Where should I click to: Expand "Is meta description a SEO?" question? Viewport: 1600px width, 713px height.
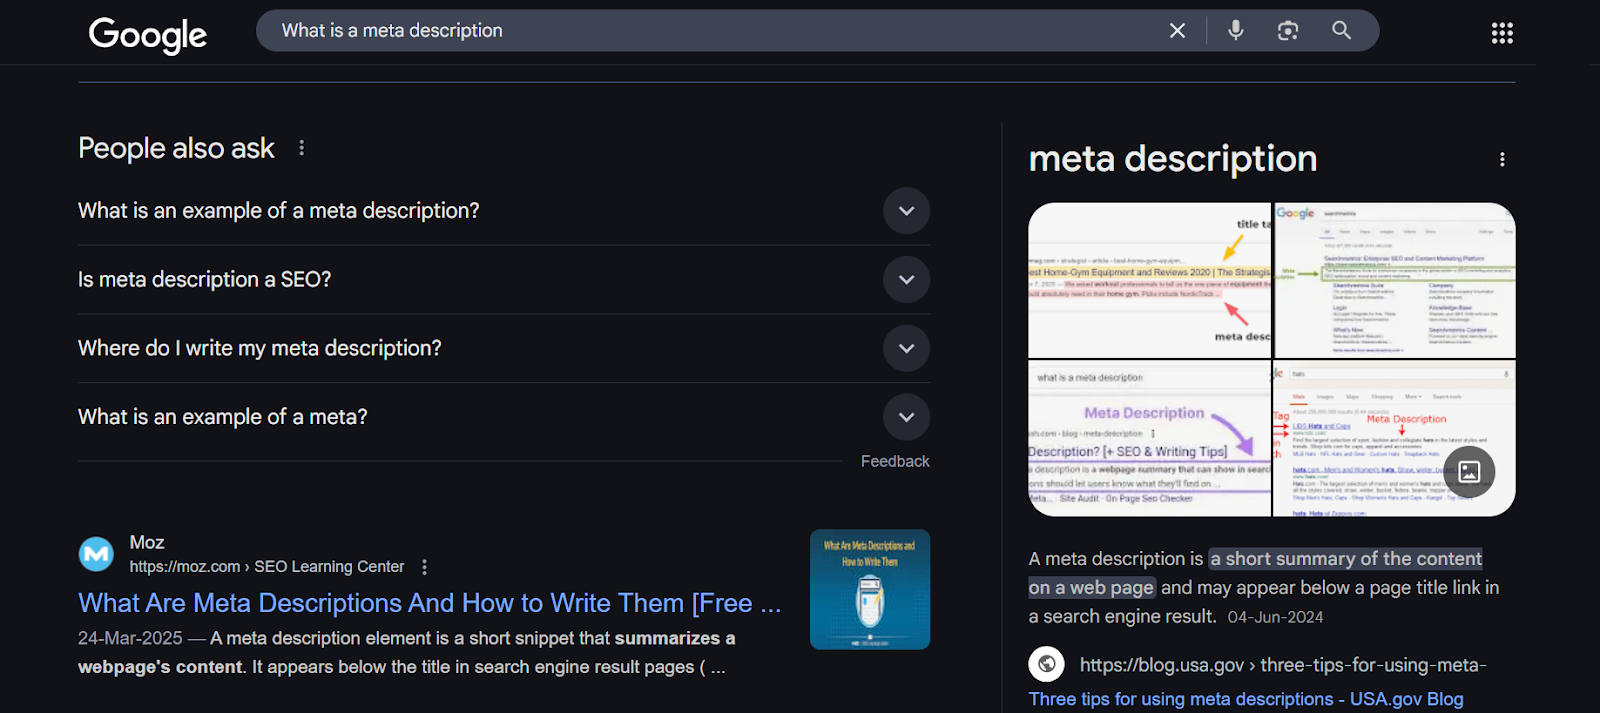click(906, 280)
